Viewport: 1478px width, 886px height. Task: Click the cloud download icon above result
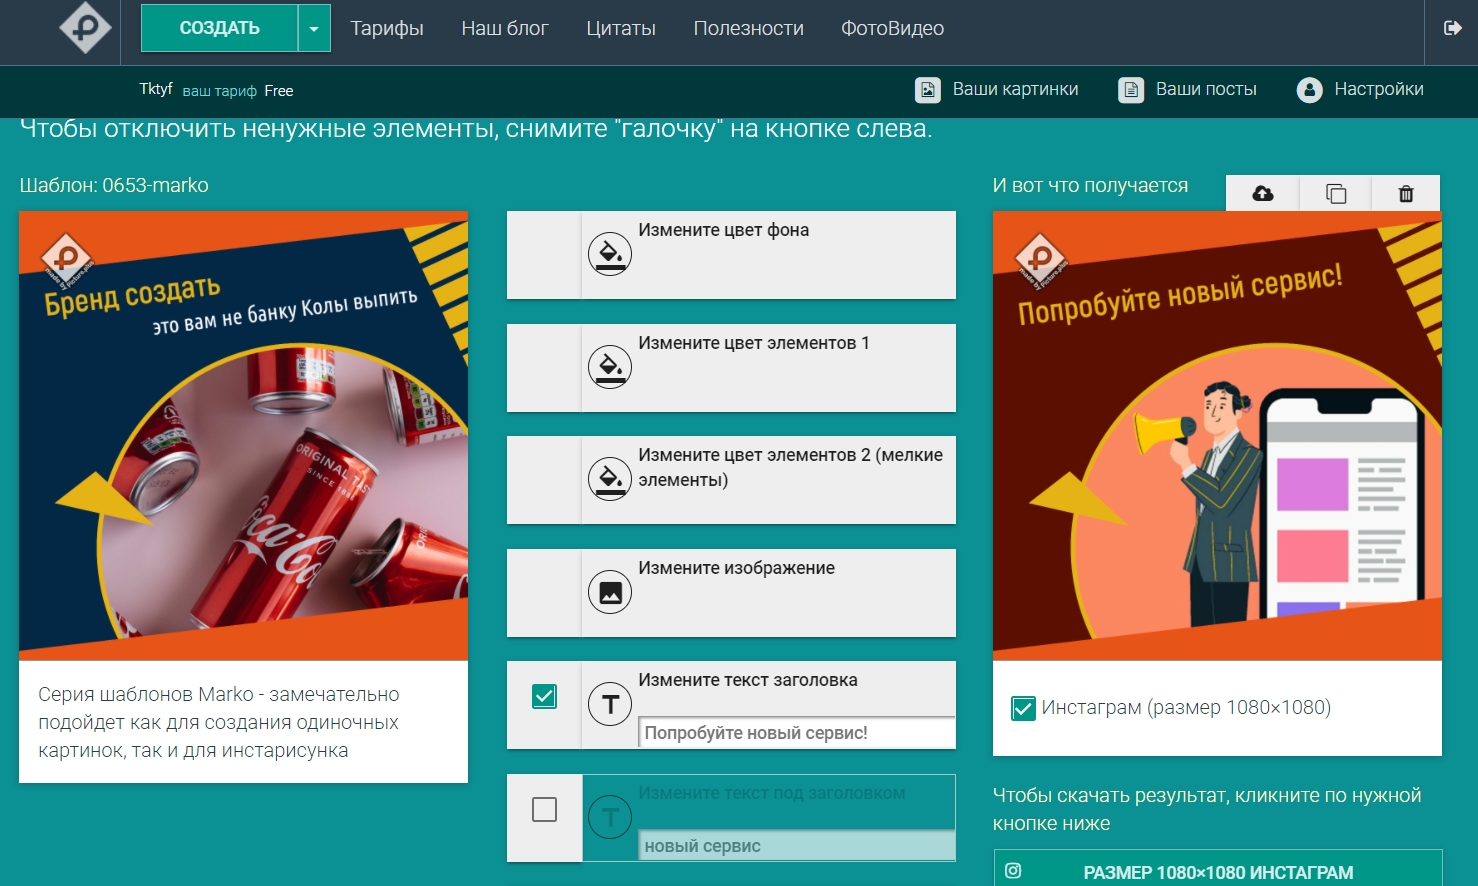point(1262,193)
